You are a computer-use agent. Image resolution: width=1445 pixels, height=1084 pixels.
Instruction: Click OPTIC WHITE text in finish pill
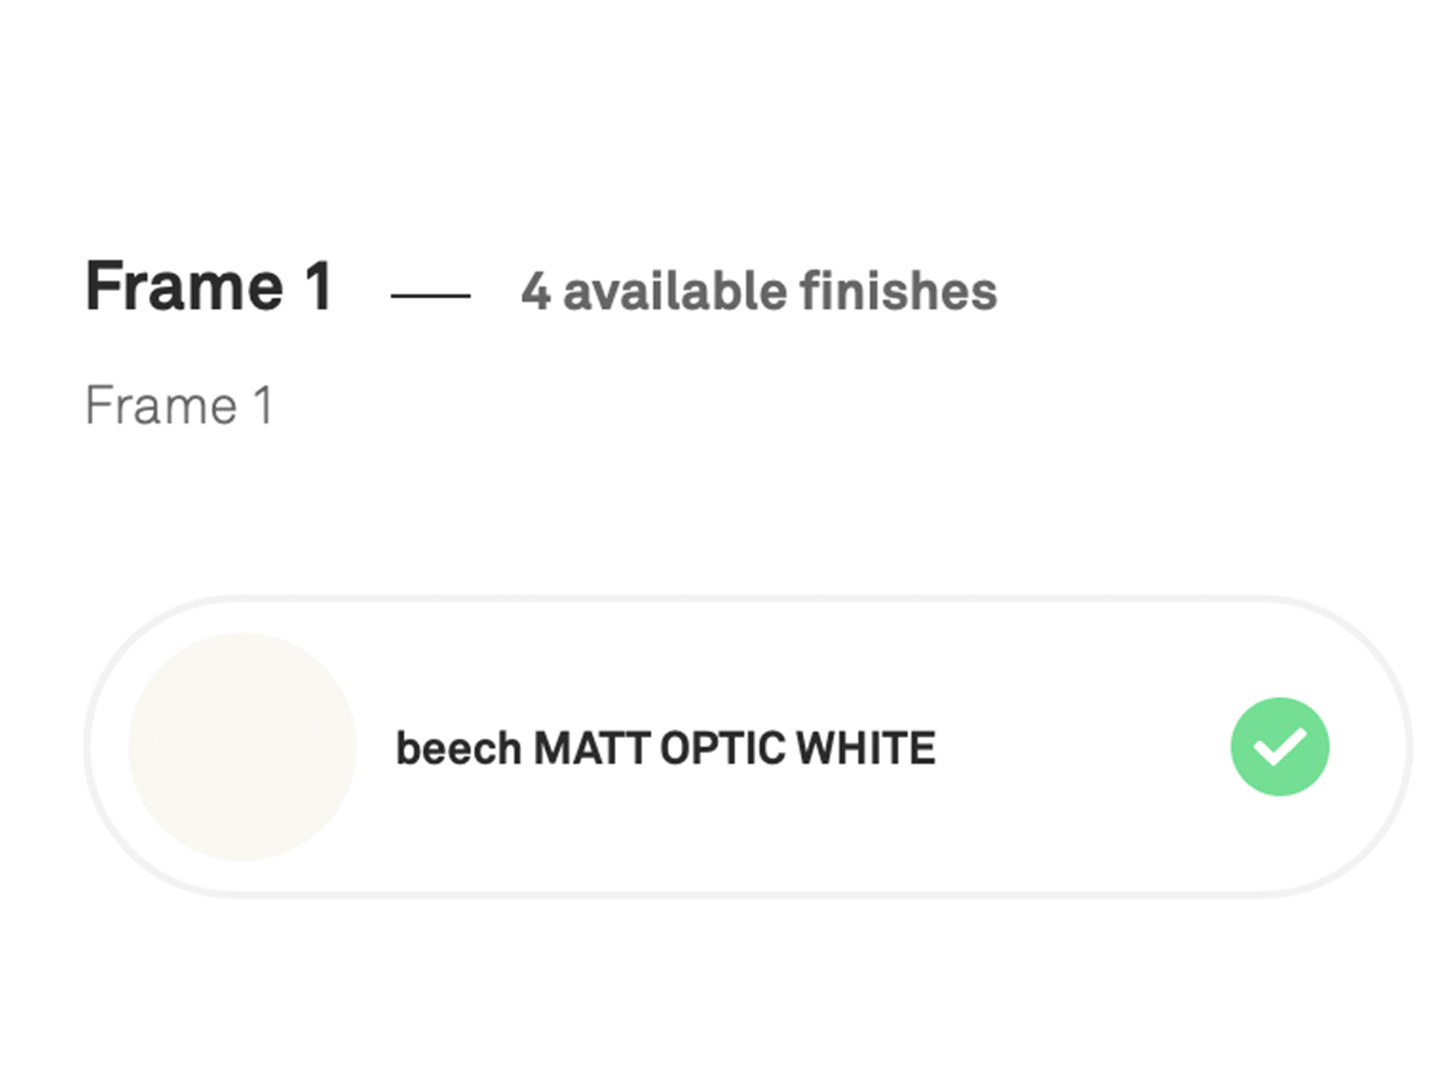[x=797, y=749]
